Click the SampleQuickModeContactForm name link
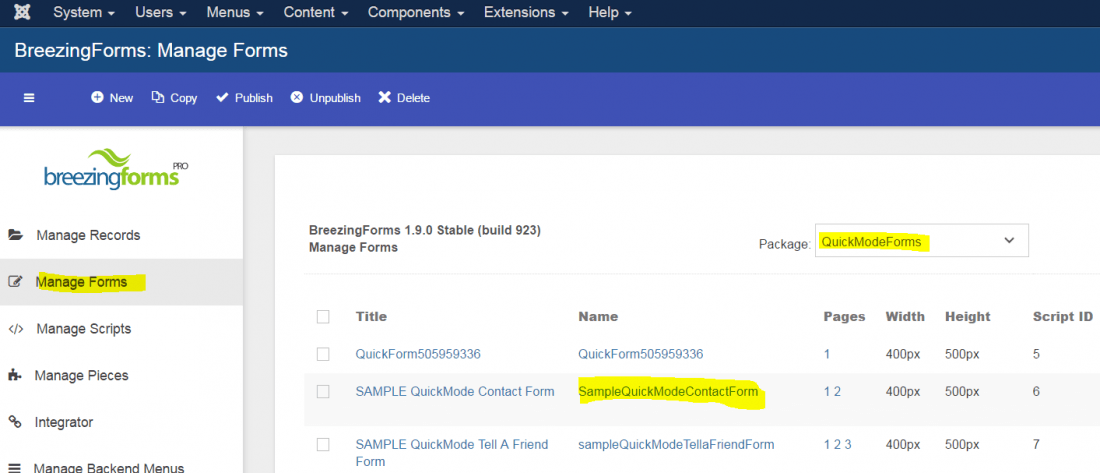 coord(669,392)
